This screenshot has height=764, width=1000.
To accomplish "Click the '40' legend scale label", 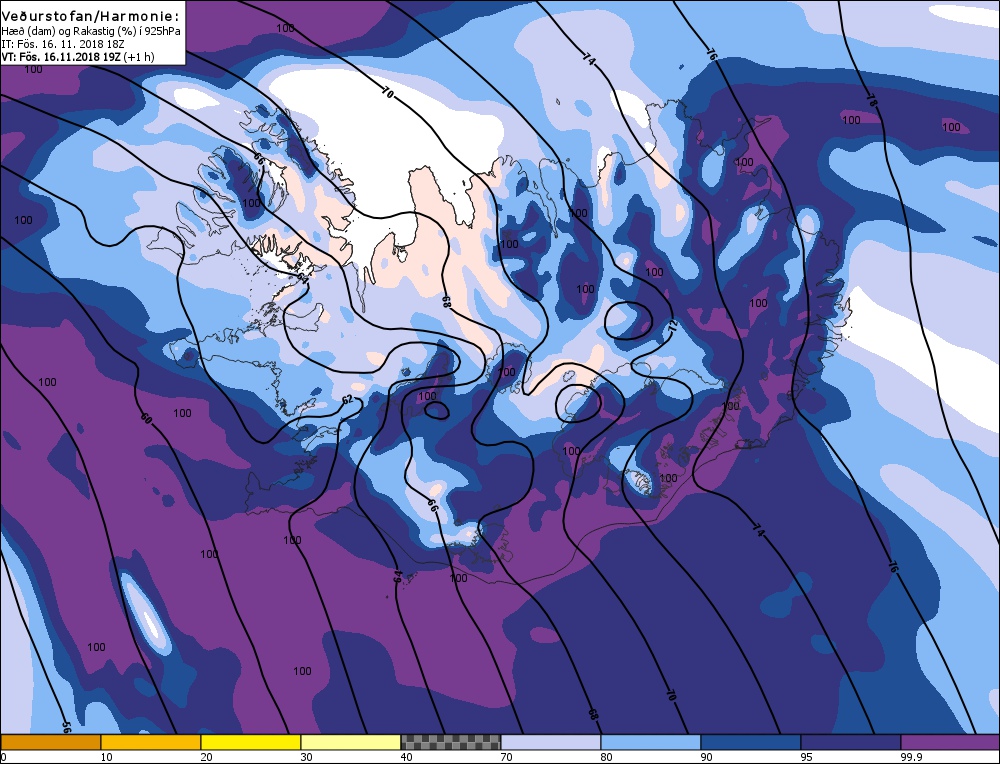I will [406, 757].
